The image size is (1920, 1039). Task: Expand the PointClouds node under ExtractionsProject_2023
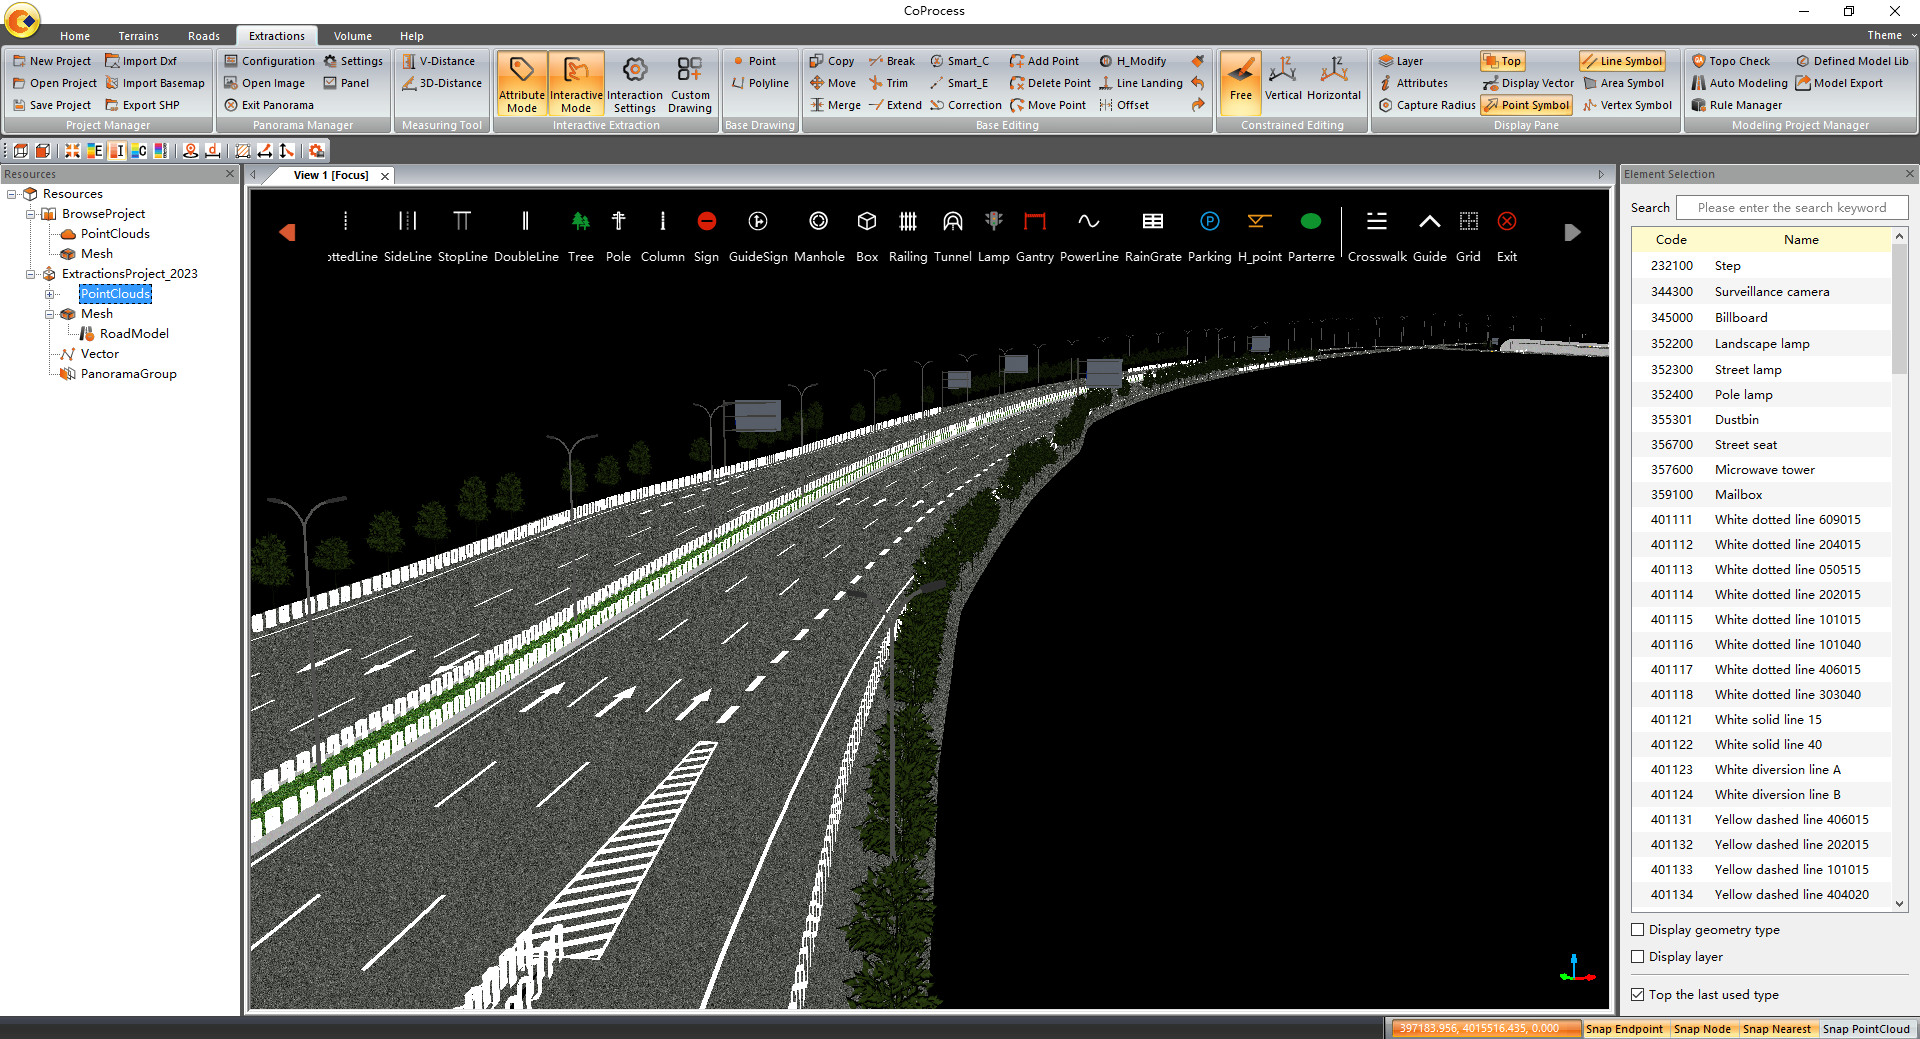pyautogui.click(x=50, y=294)
